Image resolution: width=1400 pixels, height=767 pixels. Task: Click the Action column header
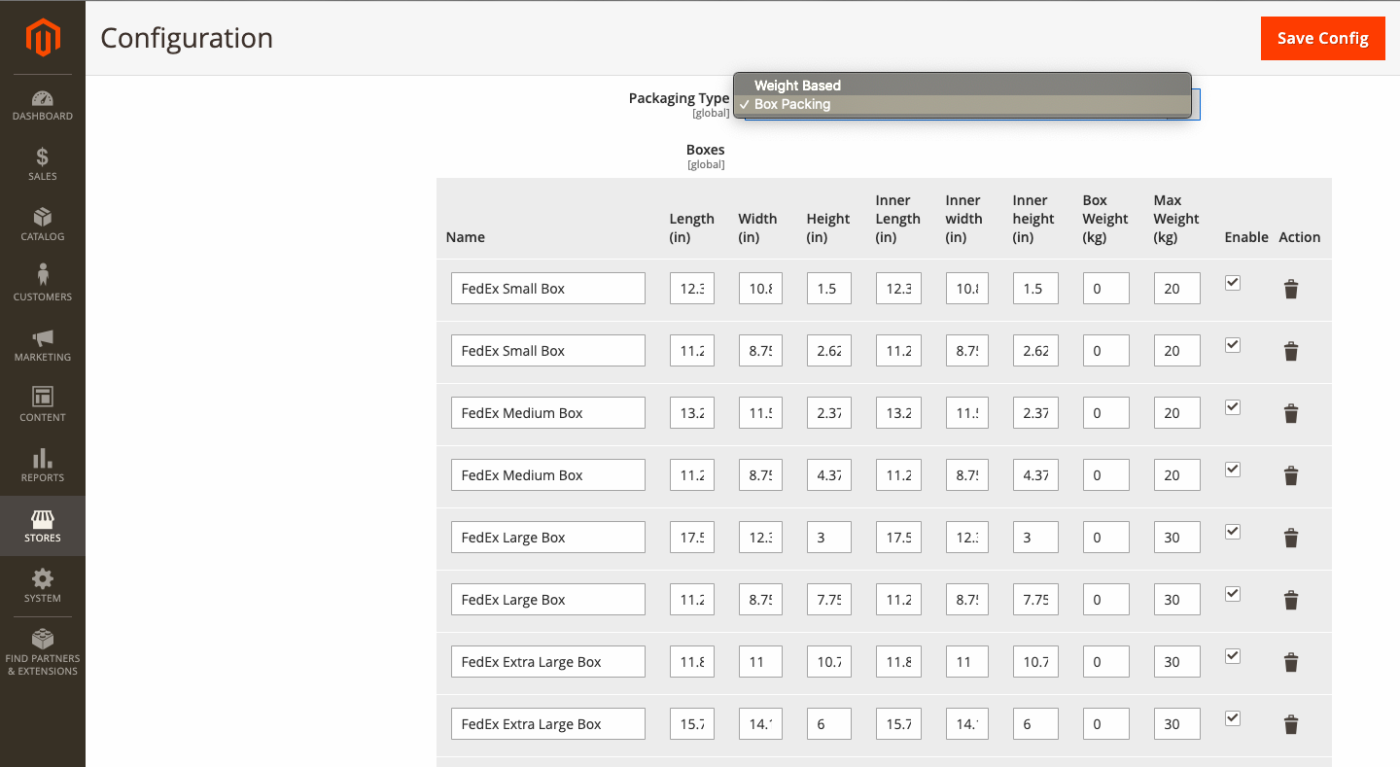(1299, 238)
